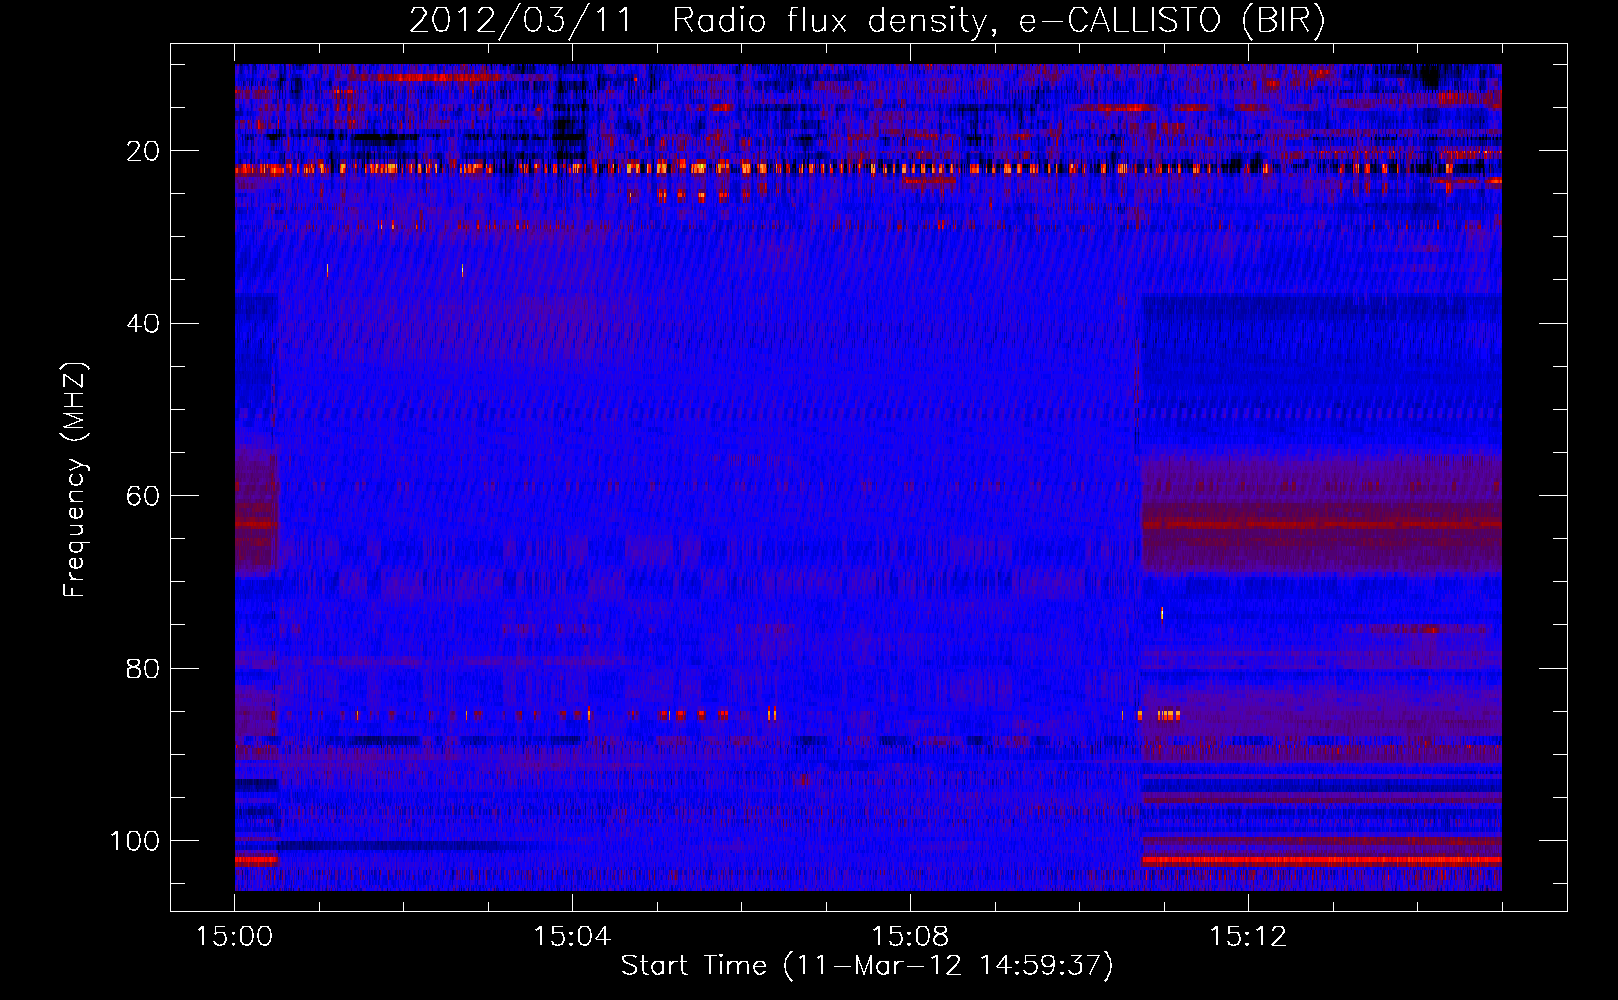Click the x-axis time label '15:12'

point(1248,937)
